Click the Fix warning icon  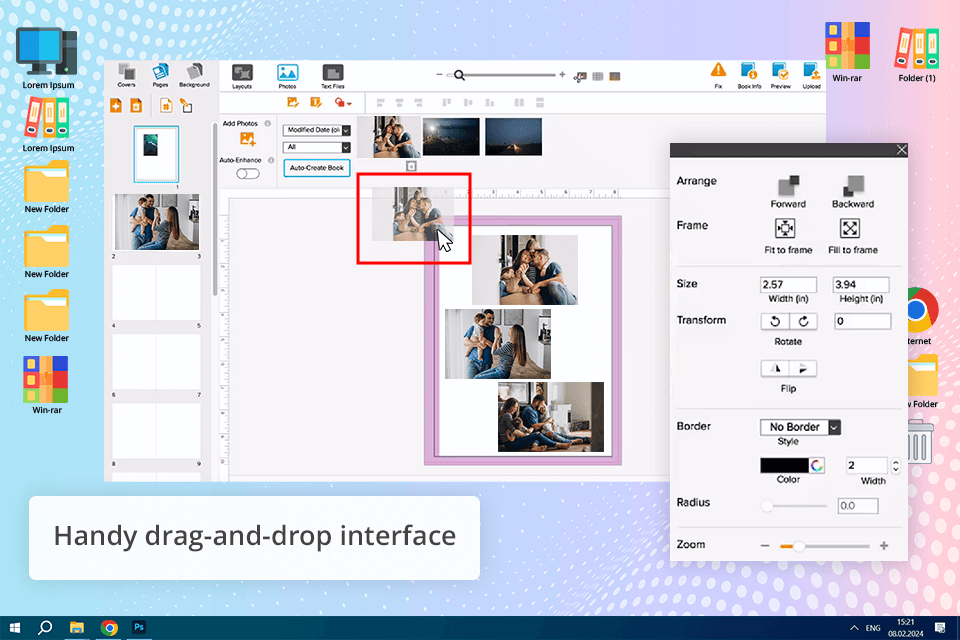coord(718,70)
